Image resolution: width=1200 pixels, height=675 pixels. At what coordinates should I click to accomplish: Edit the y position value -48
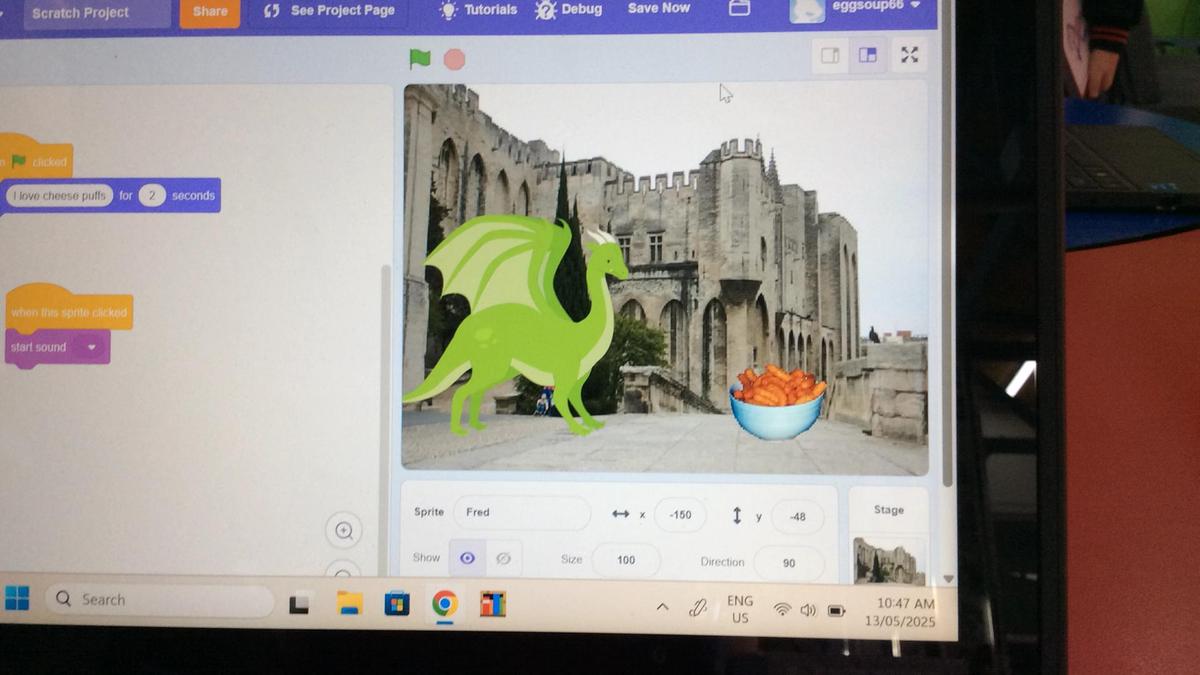coord(797,516)
